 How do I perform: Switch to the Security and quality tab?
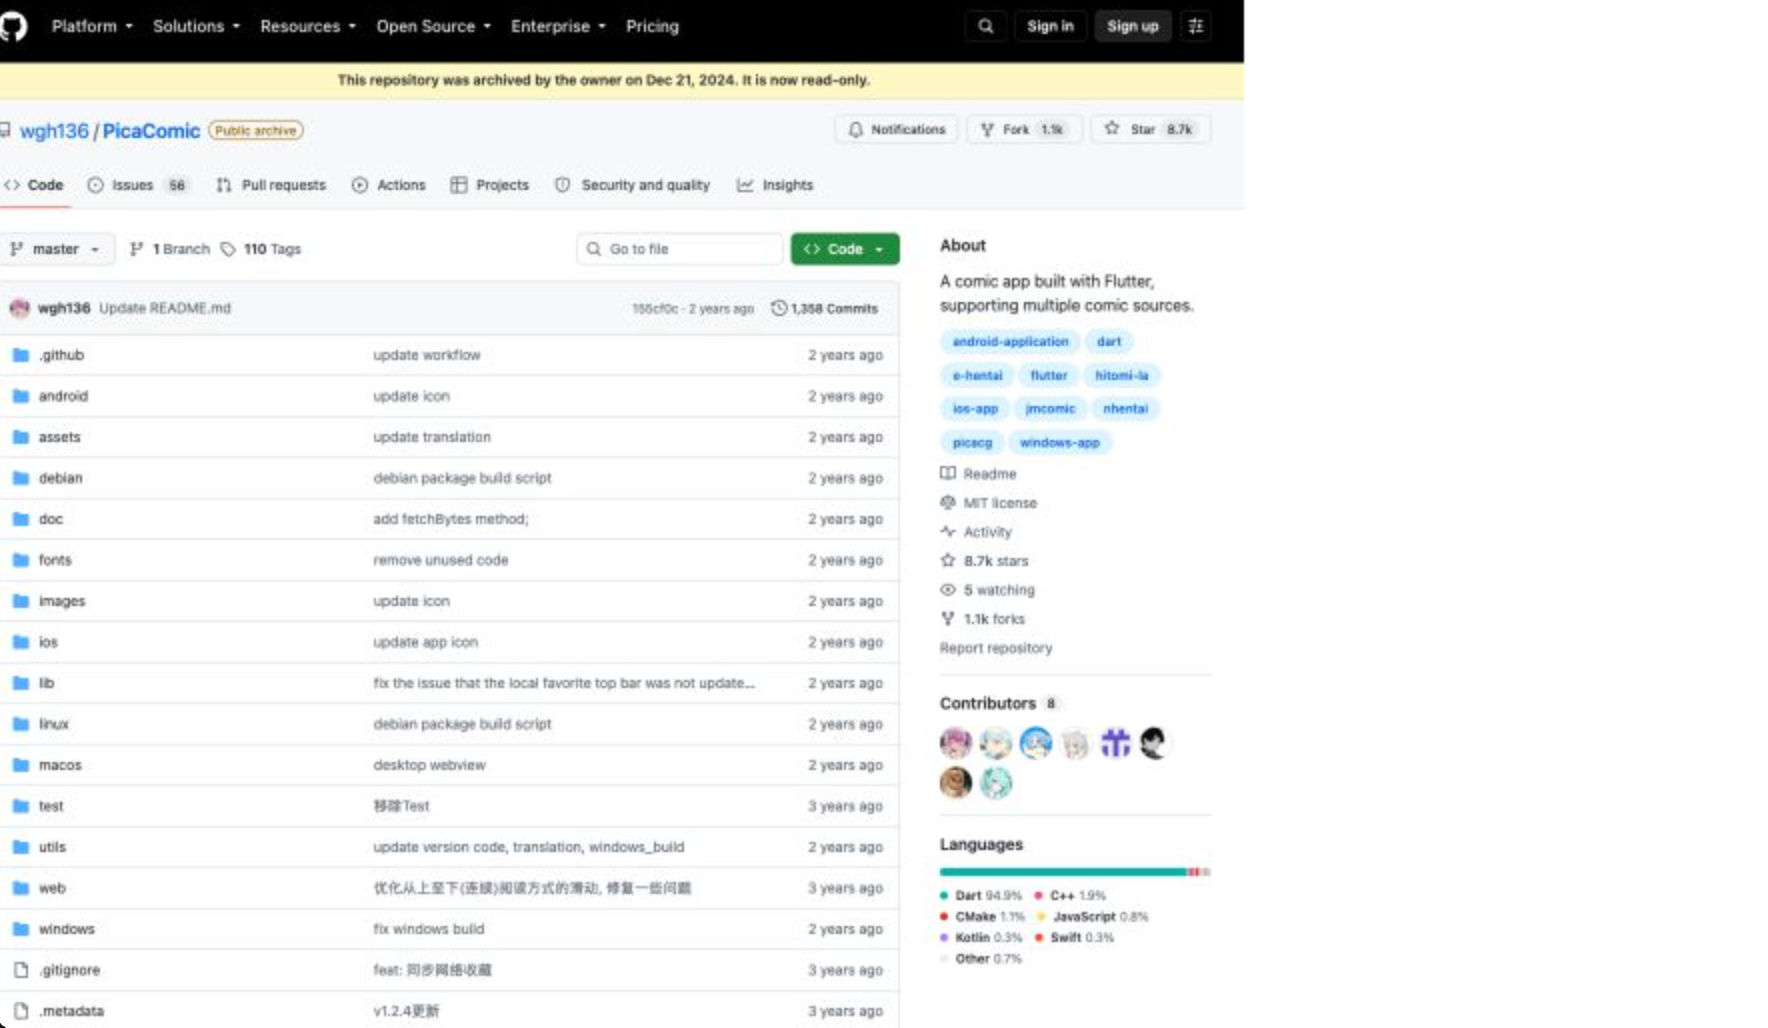(x=633, y=185)
